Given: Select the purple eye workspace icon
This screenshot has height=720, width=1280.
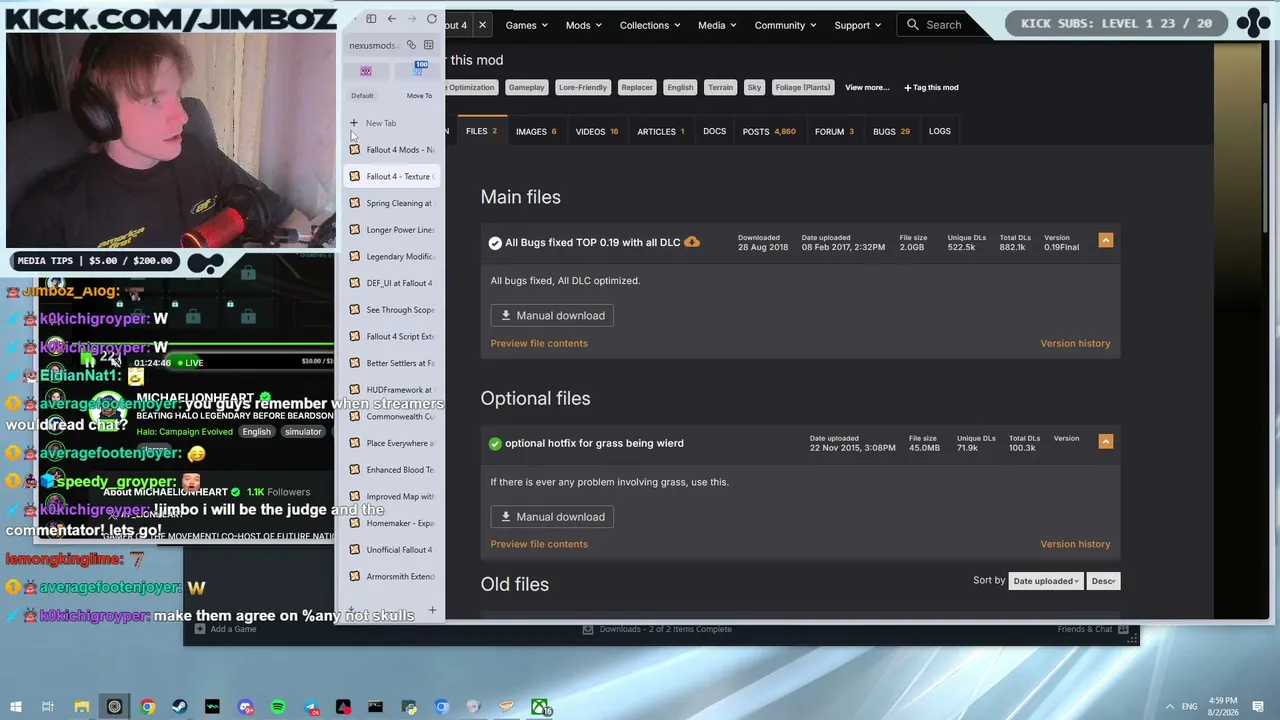Looking at the screenshot, I should 366,71.
